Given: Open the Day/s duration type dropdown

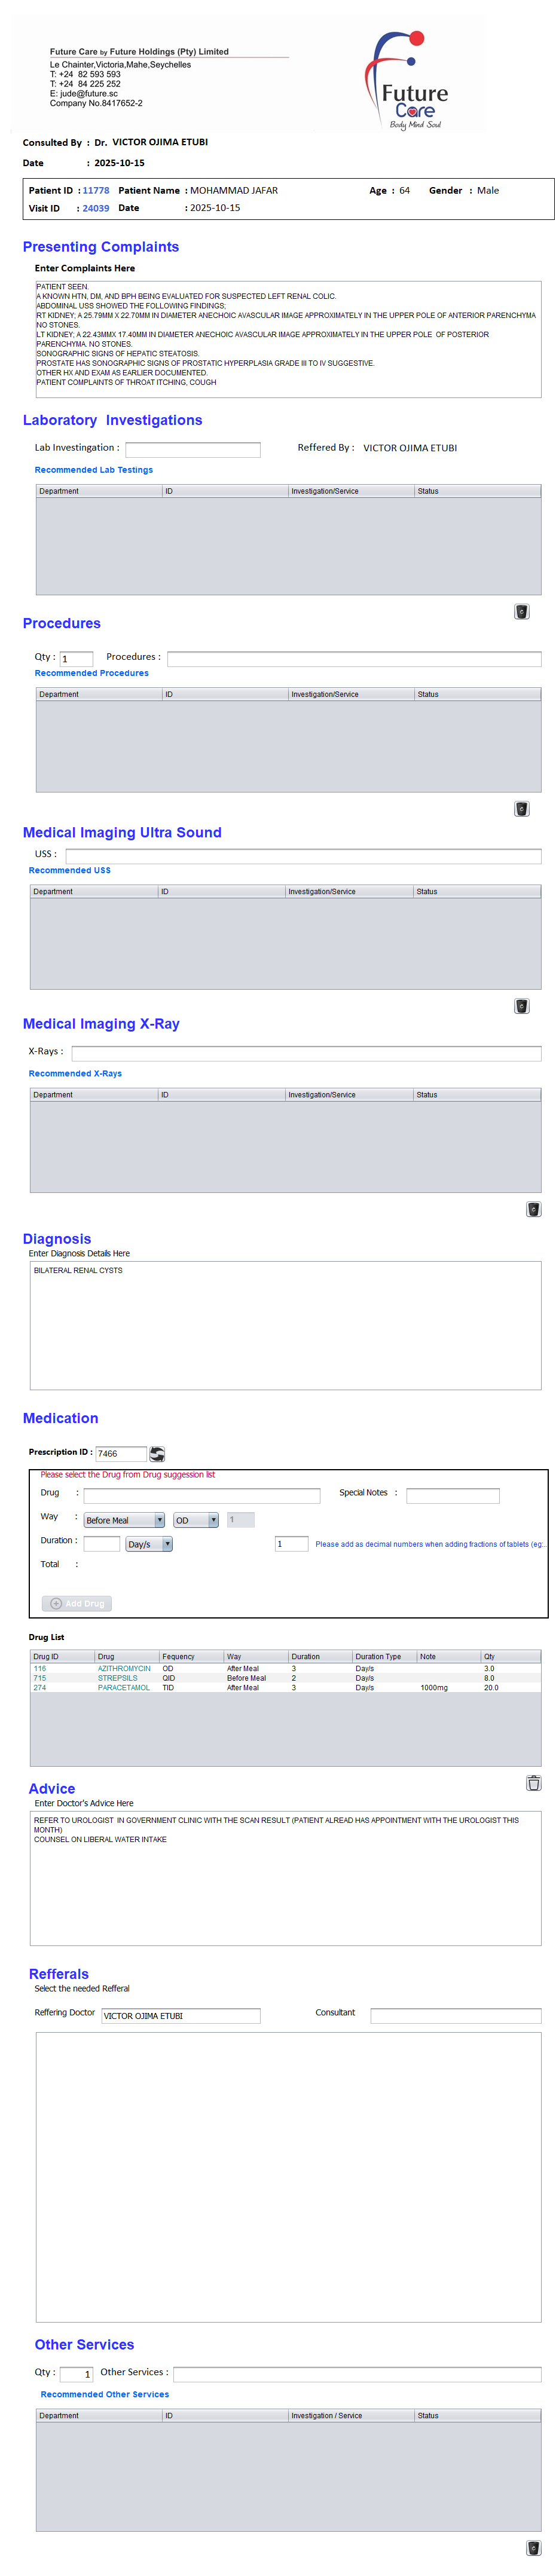Looking at the screenshot, I should (x=149, y=1544).
